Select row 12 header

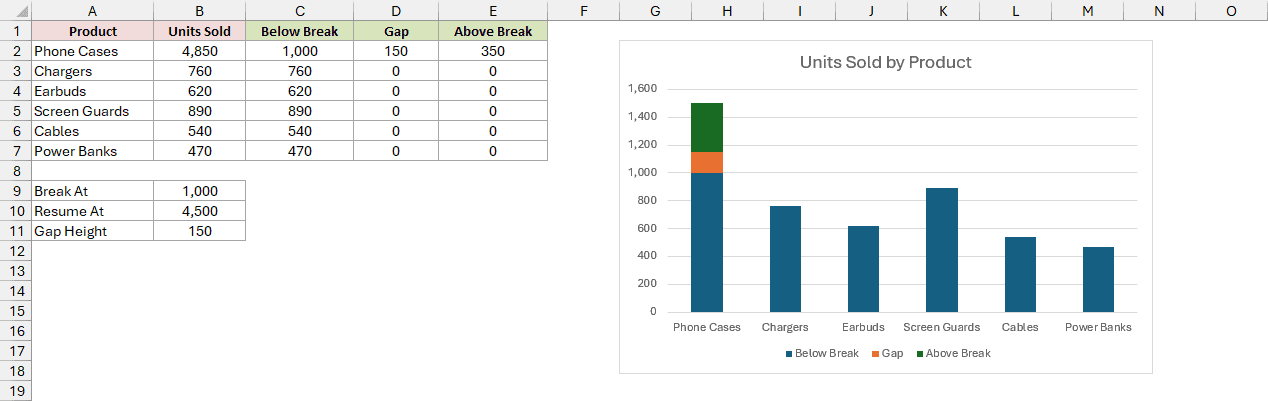click(x=15, y=251)
